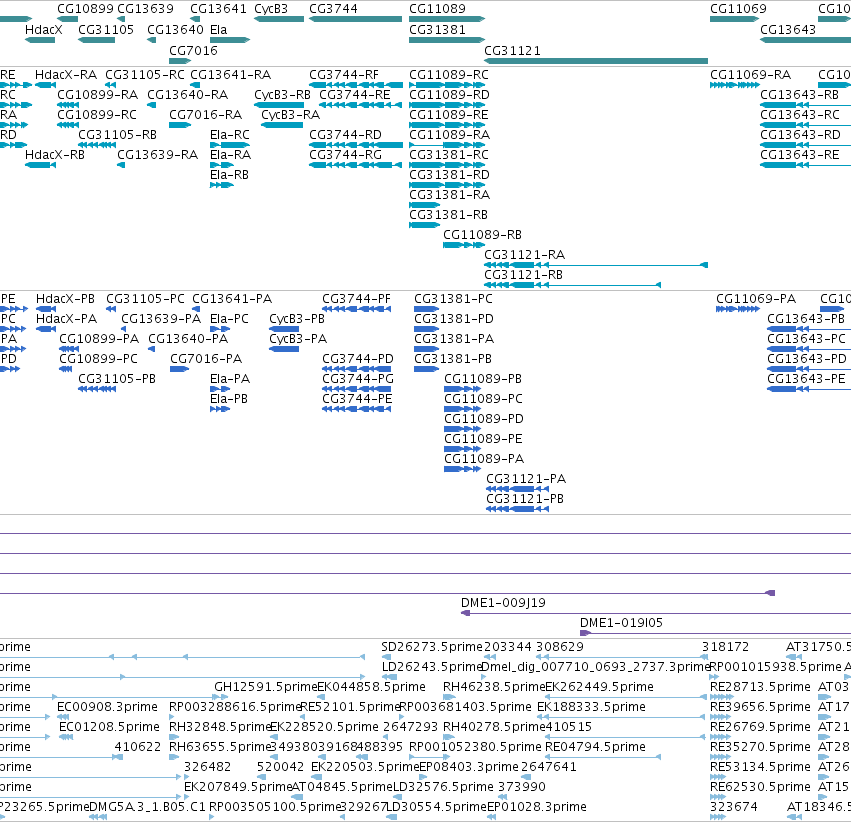Click the CG13641-PA protein label
Screen dimensions: 851x822
click(x=232, y=299)
